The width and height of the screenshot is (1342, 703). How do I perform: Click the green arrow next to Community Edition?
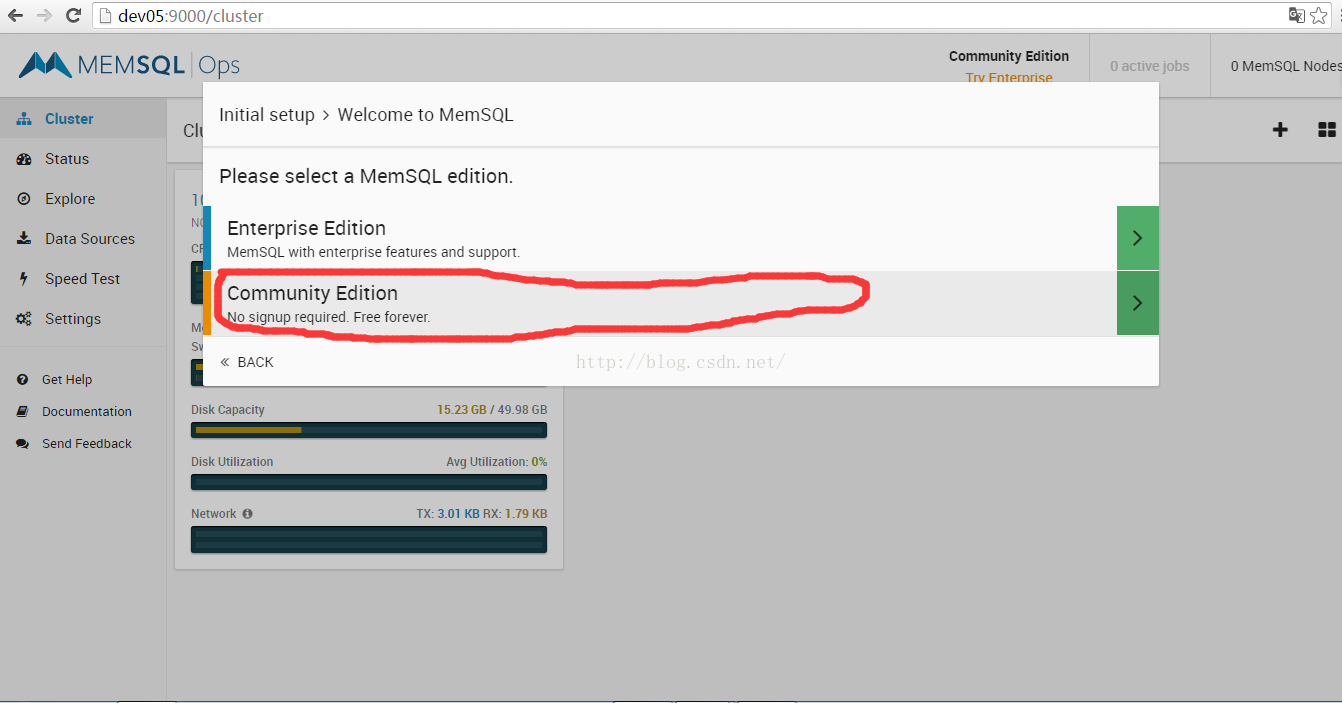(1138, 303)
